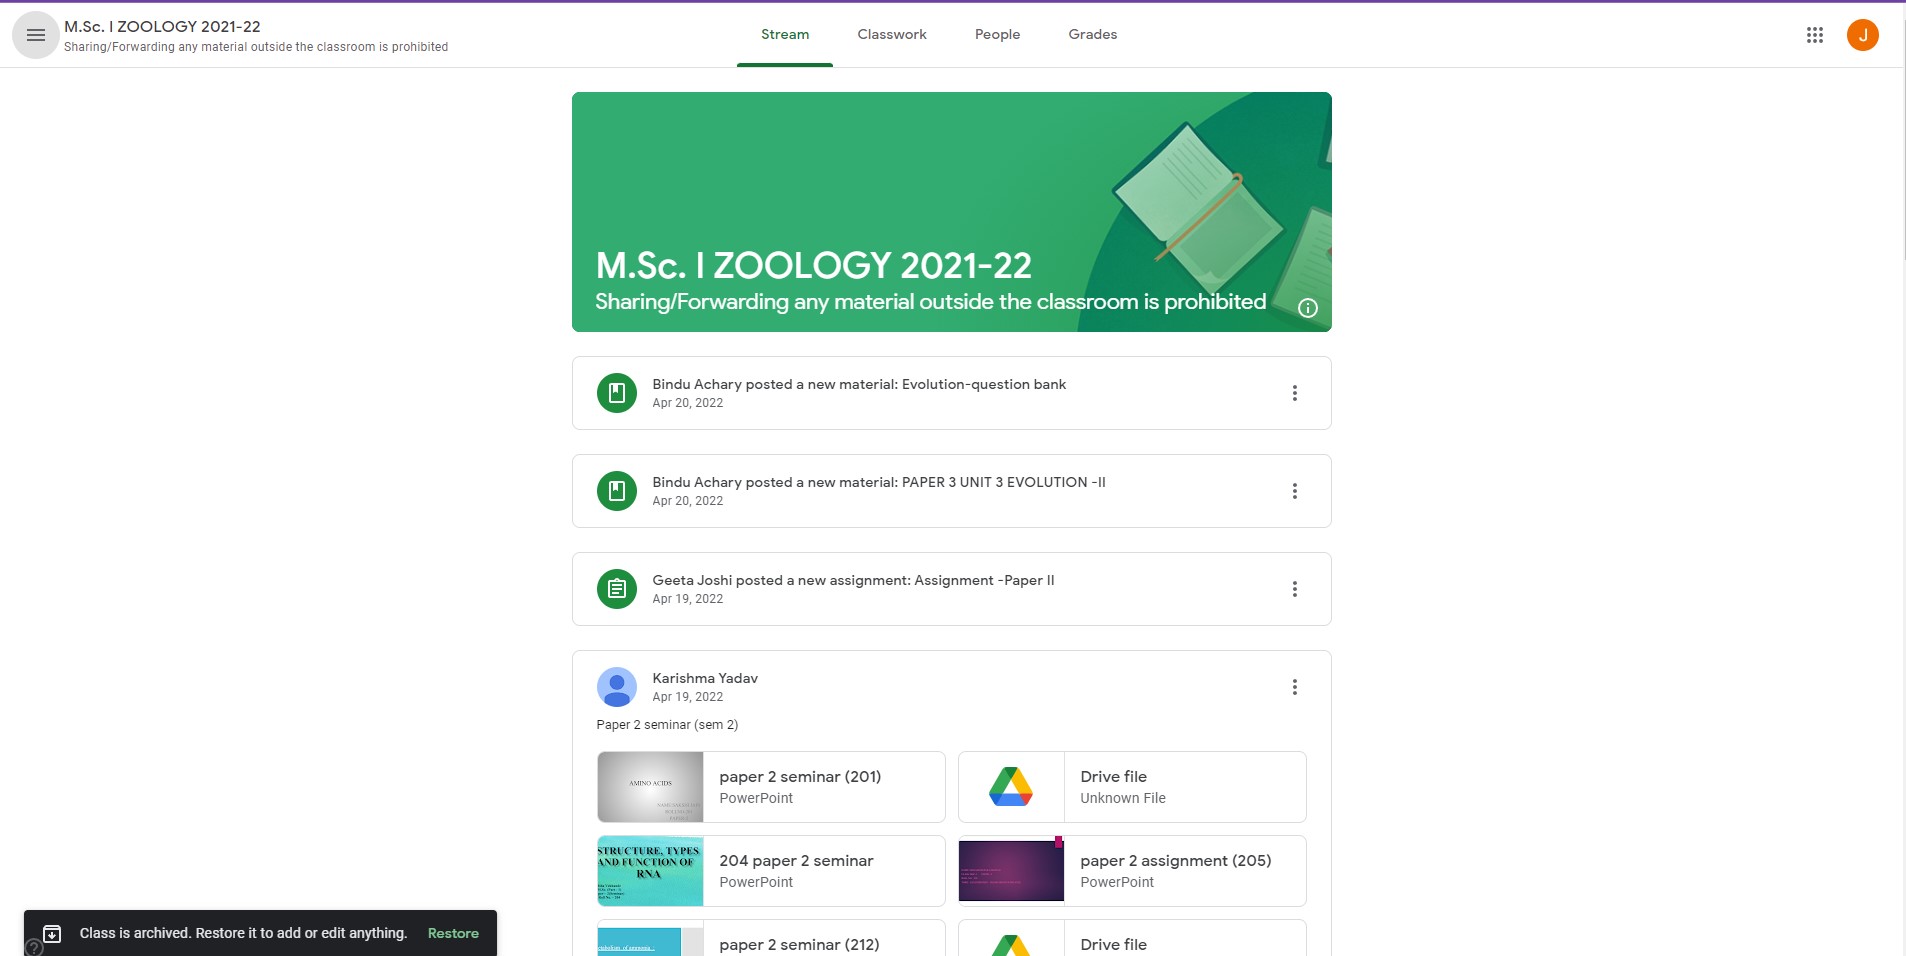Open options for Assignment -Paper II post
The height and width of the screenshot is (956, 1906).
1294,589
